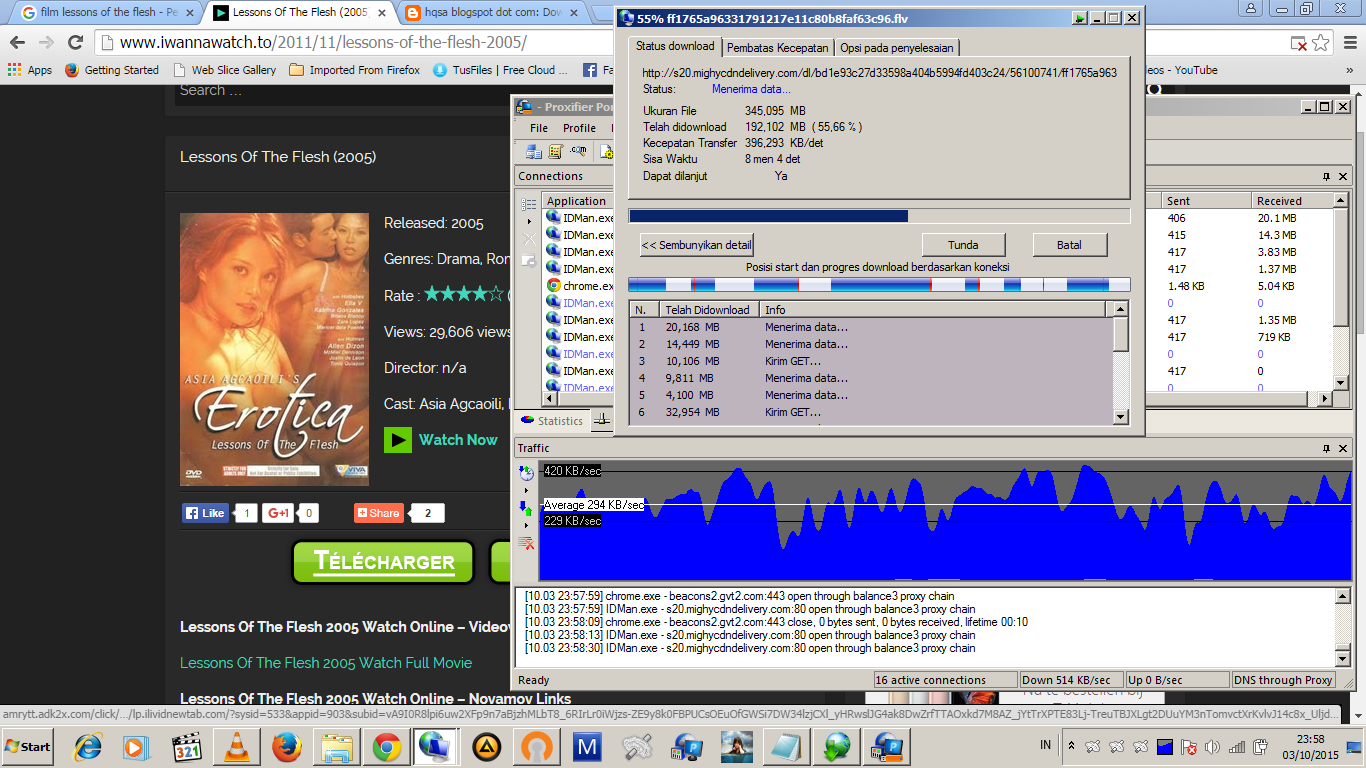The height and width of the screenshot is (768, 1366).
Task: Click Proxifier Proxification Rules toolbar icon
Action: point(556,152)
